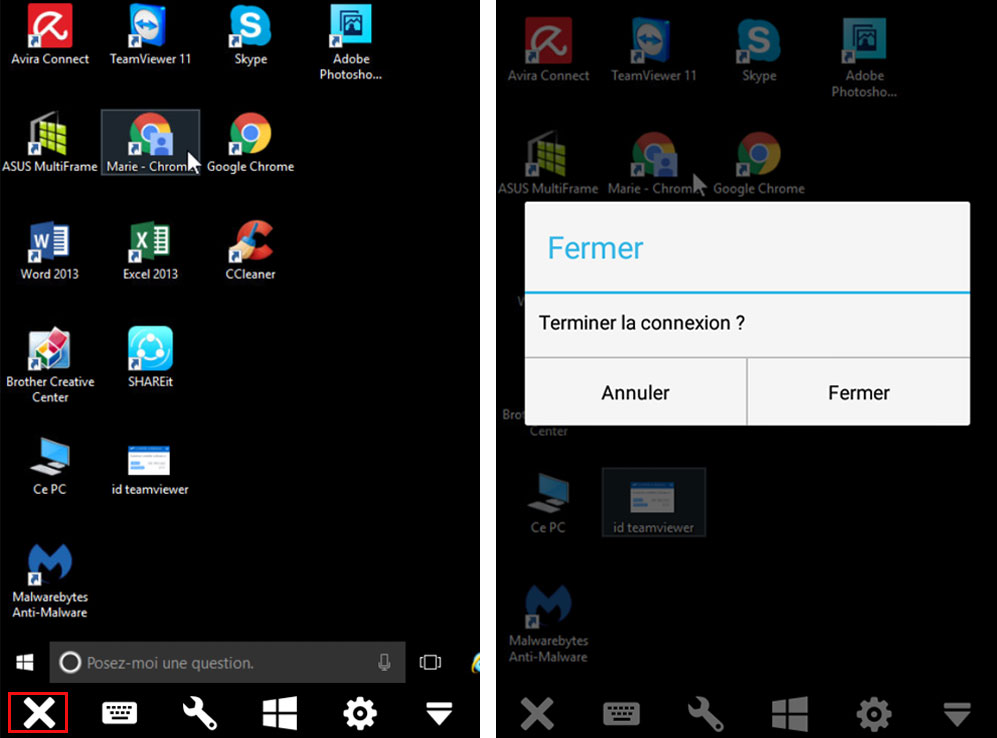Click the Cortana search box 'Posez-moi une question'

pyautogui.click(x=227, y=662)
